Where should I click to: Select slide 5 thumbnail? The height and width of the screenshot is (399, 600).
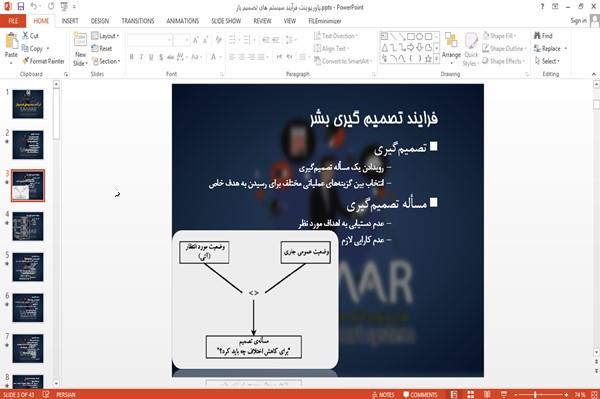pyautogui.click(x=28, y=267)
